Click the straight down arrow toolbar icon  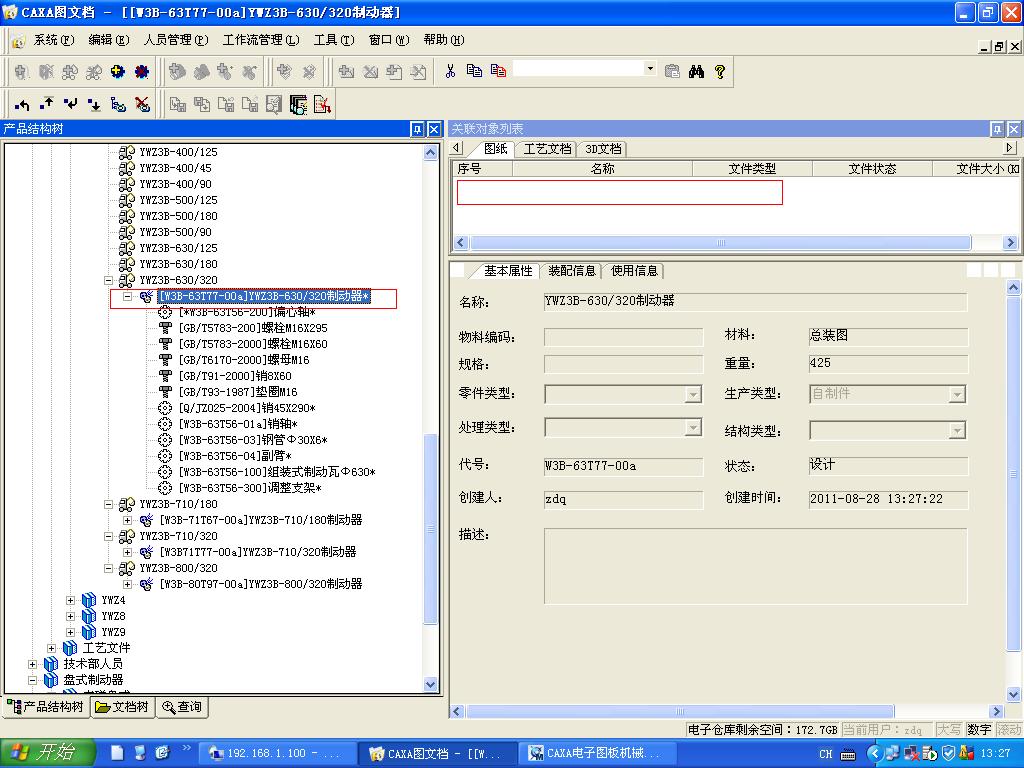pos(94,104)
